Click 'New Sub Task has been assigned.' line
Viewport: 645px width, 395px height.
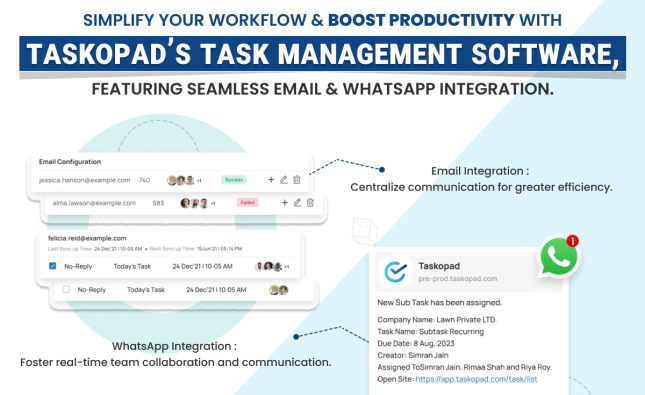440,303
